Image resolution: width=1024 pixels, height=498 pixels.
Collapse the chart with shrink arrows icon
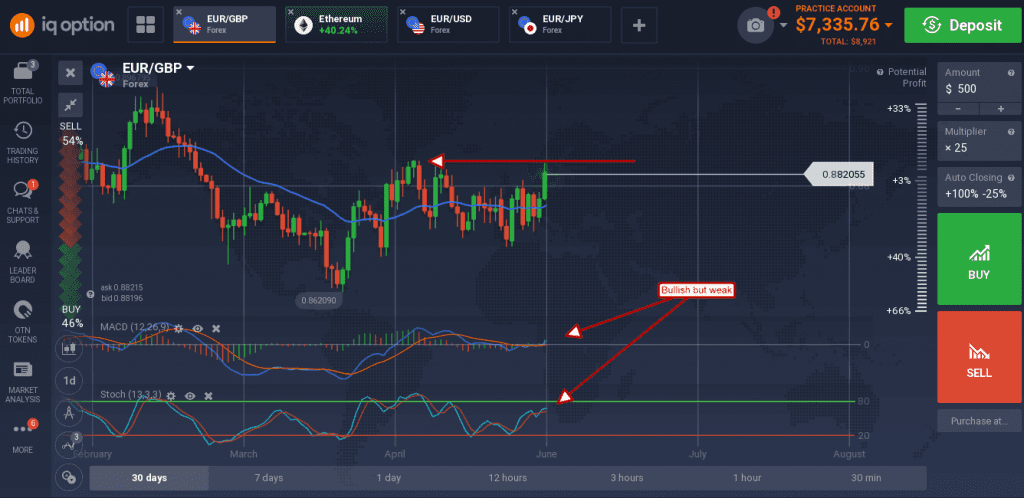click(70, 104)
